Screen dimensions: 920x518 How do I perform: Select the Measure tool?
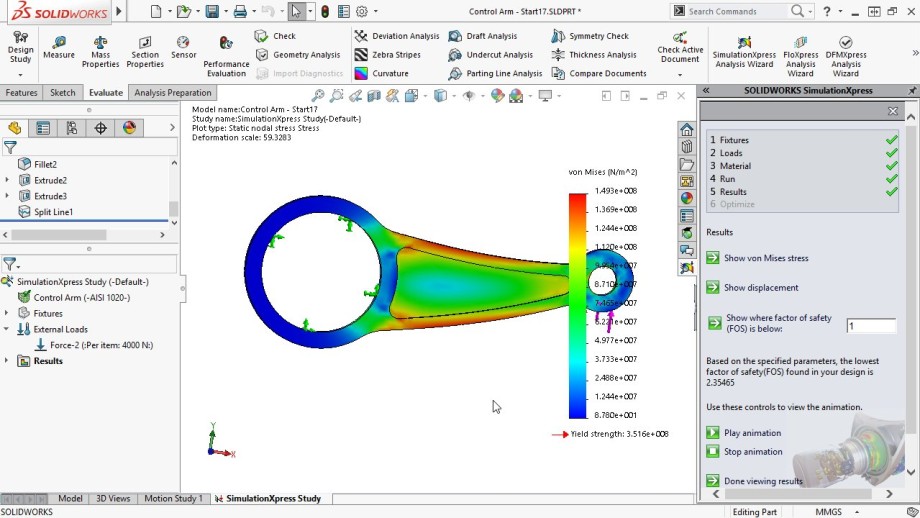(59, 48)
